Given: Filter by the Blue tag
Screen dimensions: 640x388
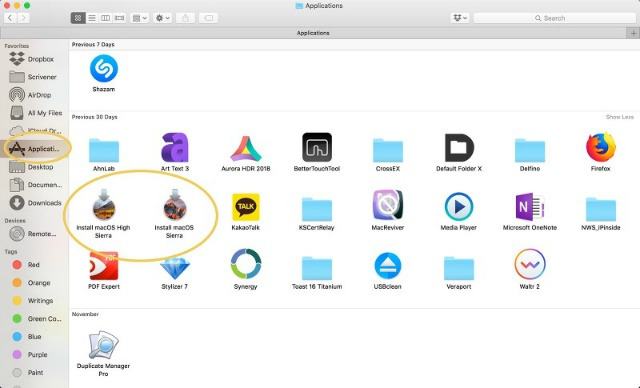Looking at the screenshot, I should click(35, 337).
